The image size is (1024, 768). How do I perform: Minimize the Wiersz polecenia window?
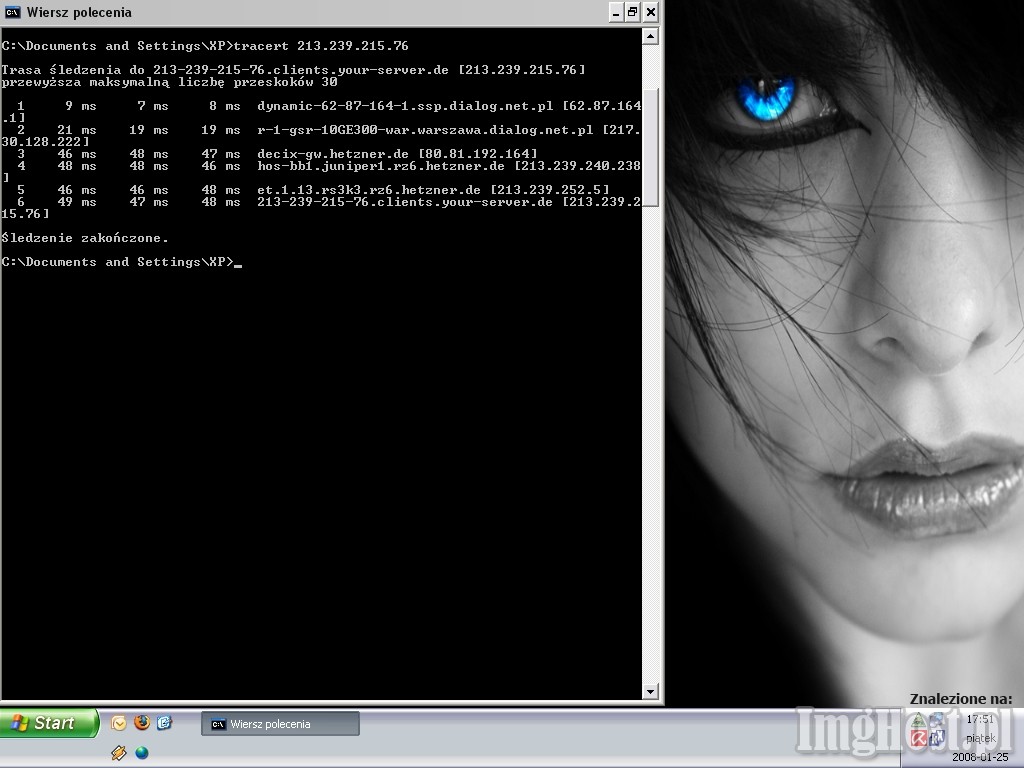[616, 12]
